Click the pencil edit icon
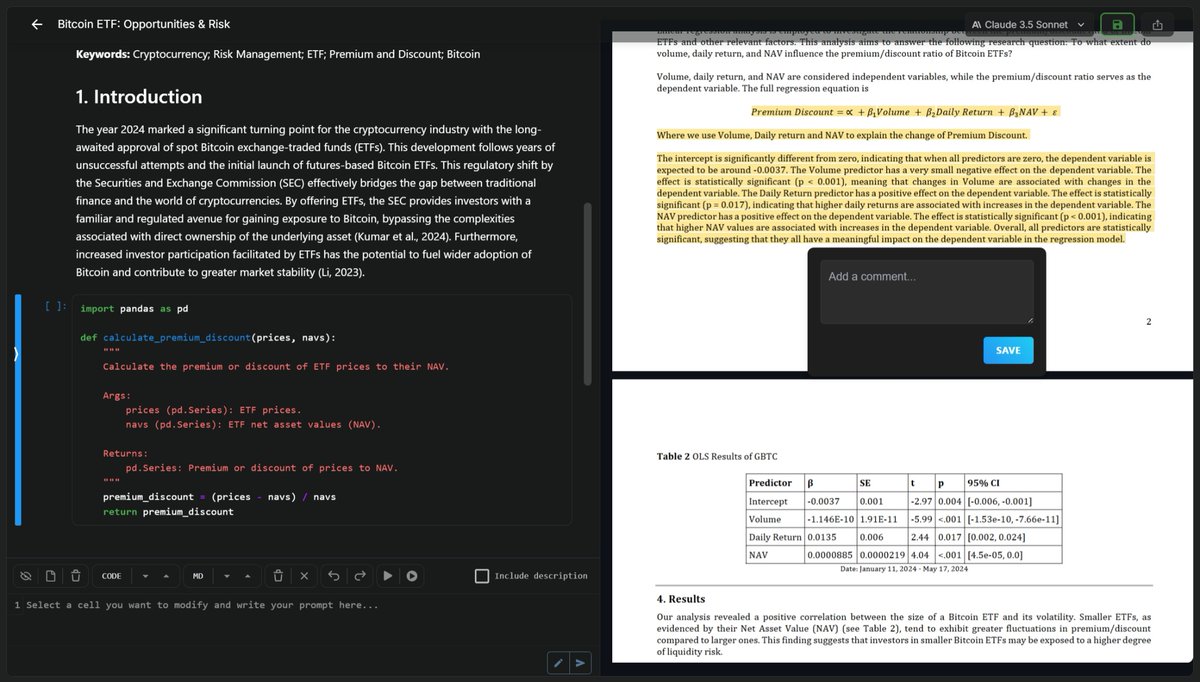 click(559, 662)
